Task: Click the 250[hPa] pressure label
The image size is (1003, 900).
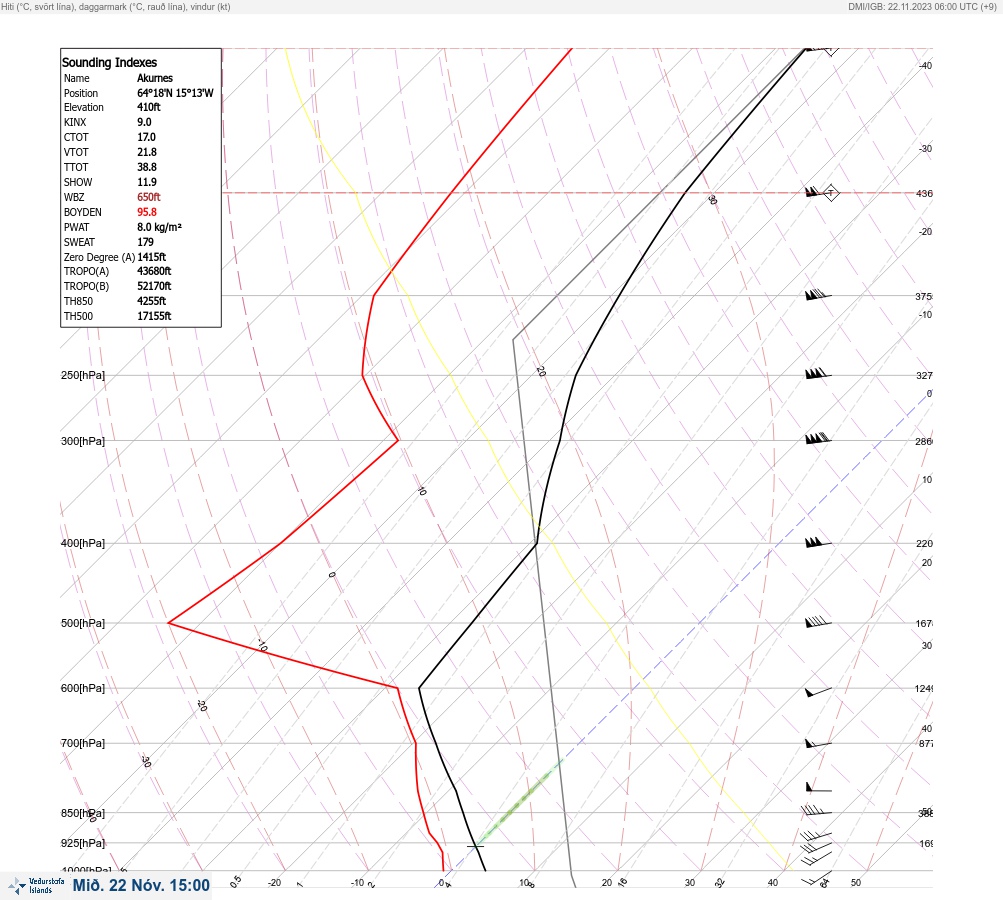Action: 83,375
